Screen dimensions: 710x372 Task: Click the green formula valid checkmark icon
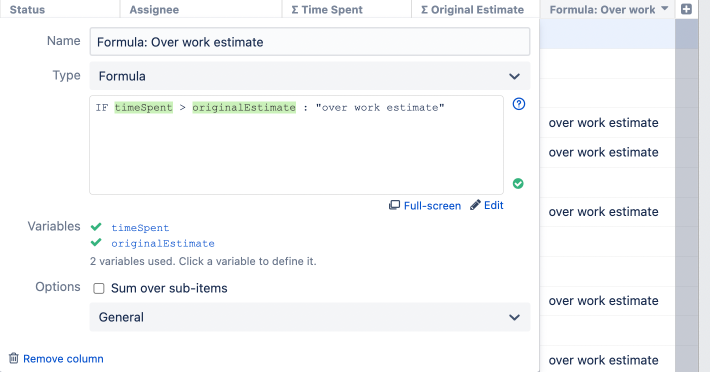click(518, 183)
